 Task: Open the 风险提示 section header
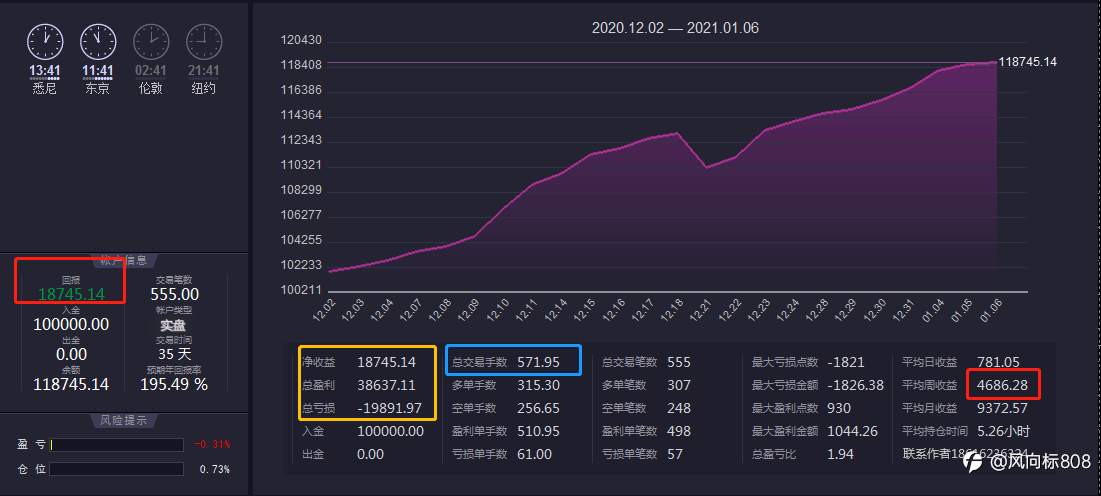coord(124,421)
